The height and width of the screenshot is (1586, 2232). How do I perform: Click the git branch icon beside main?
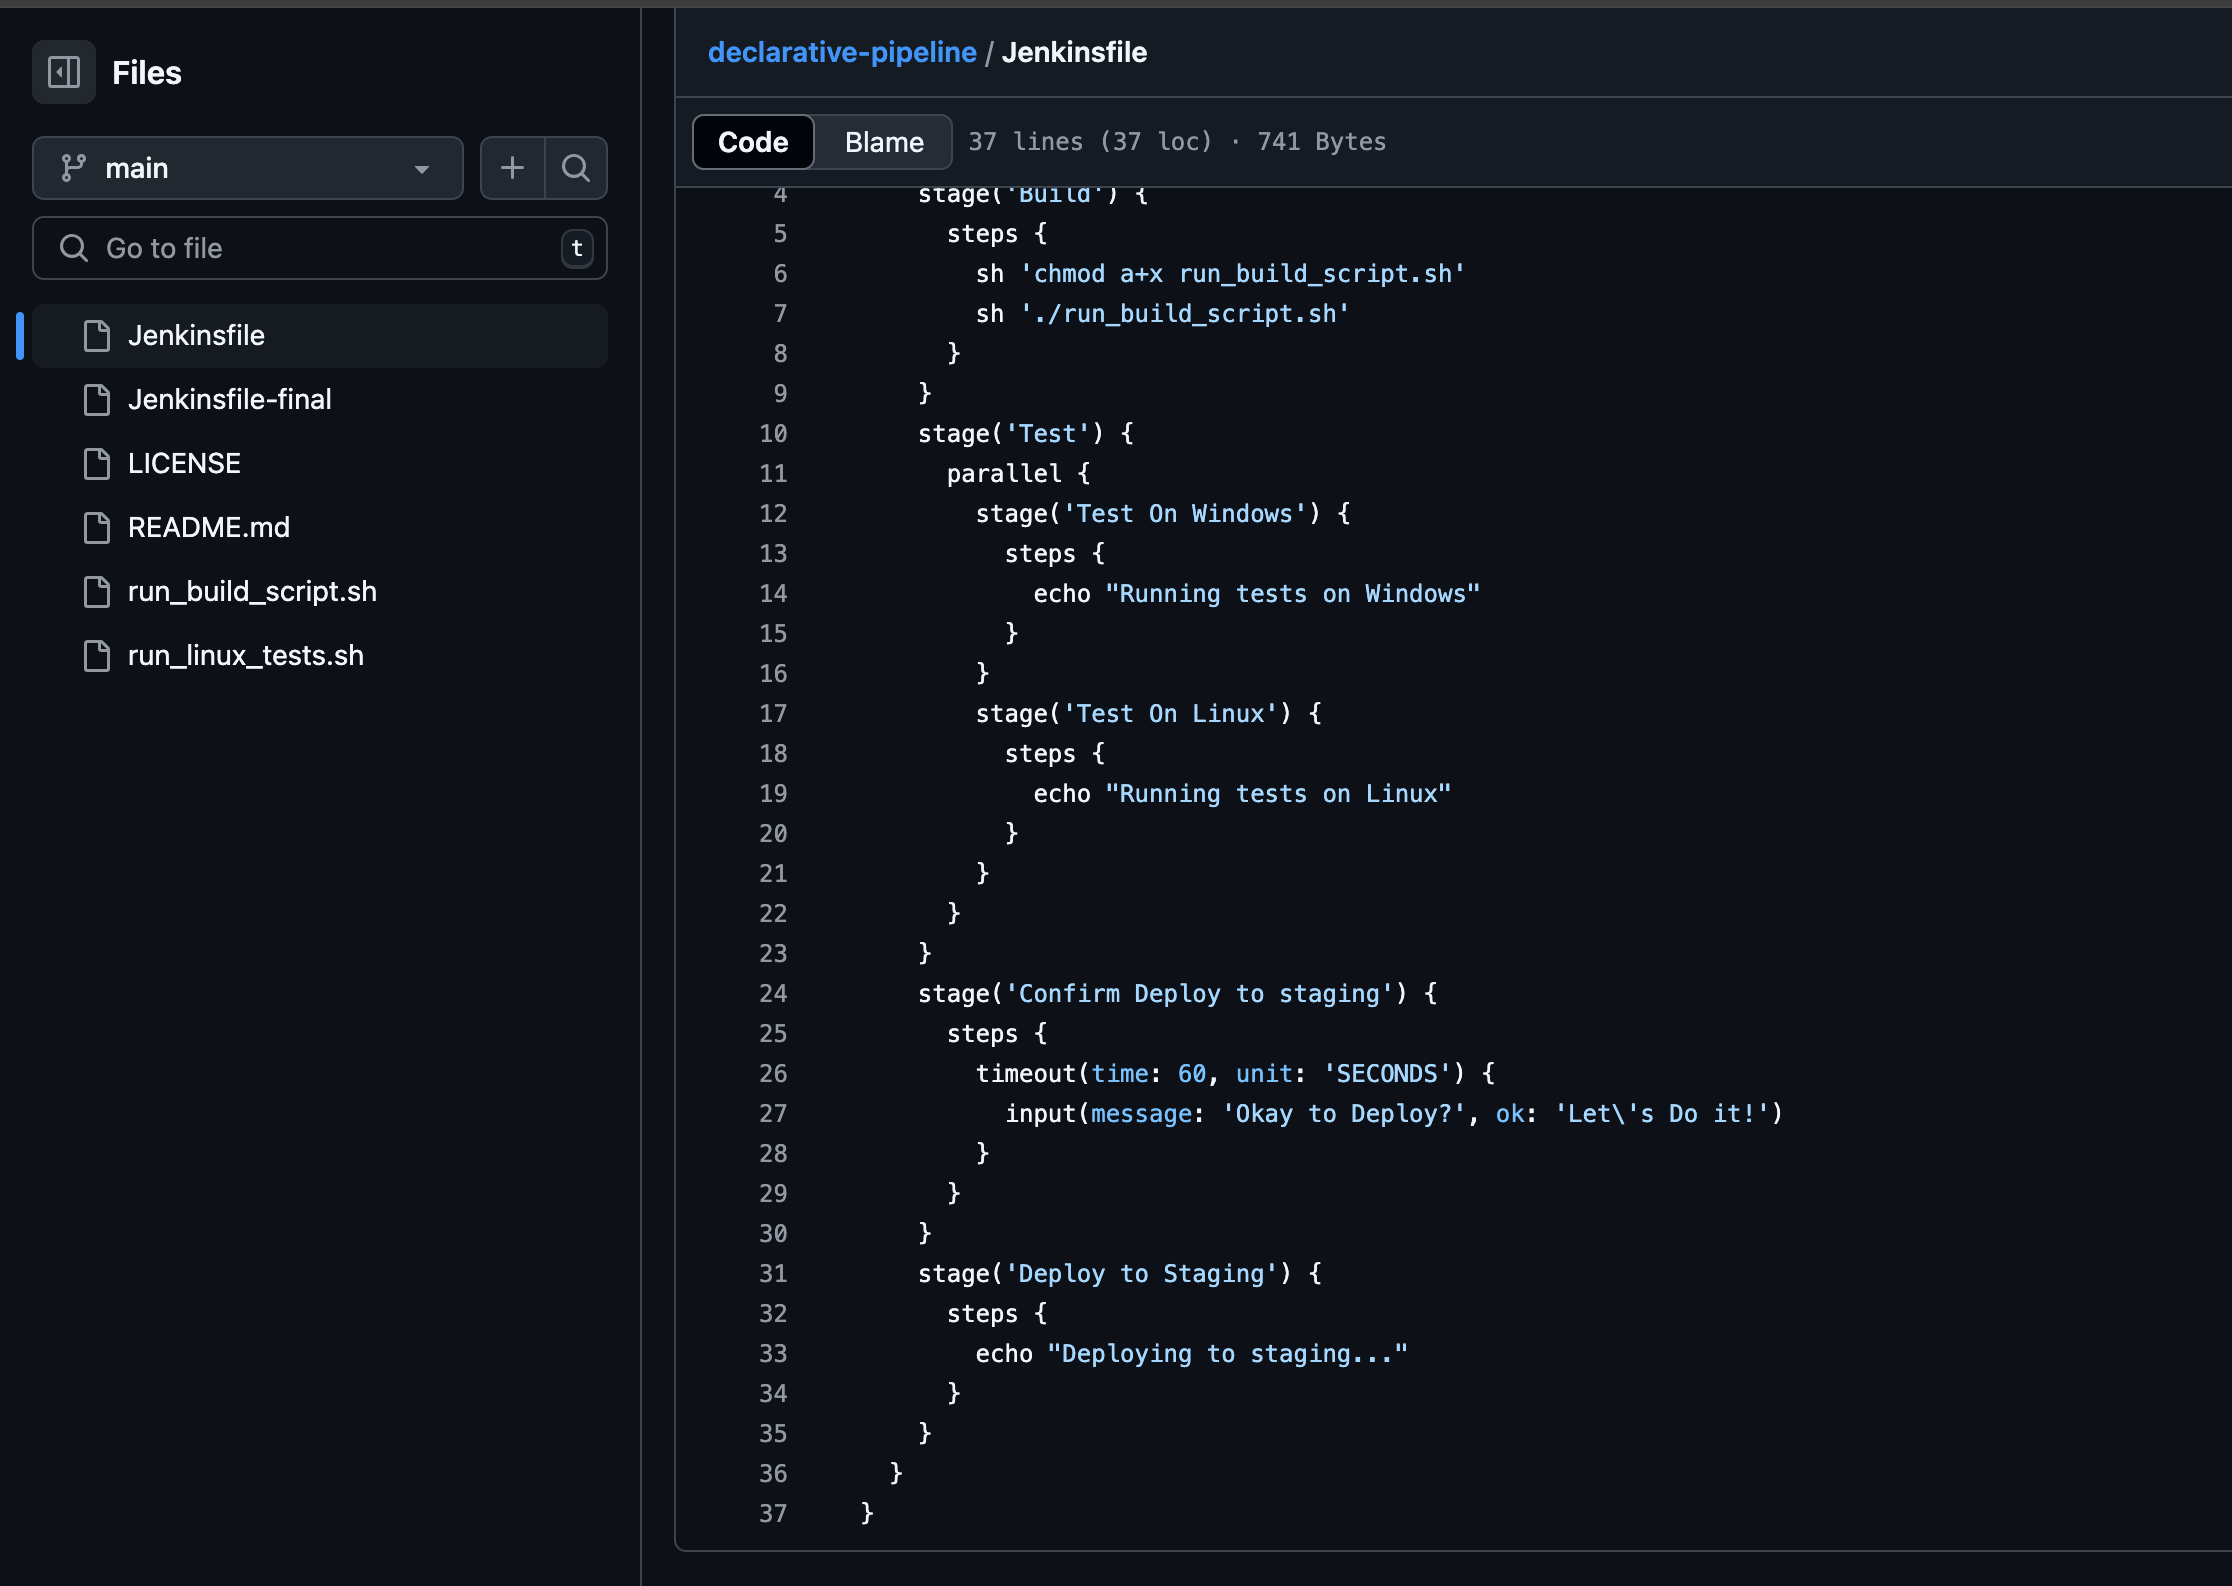point(73,168)
